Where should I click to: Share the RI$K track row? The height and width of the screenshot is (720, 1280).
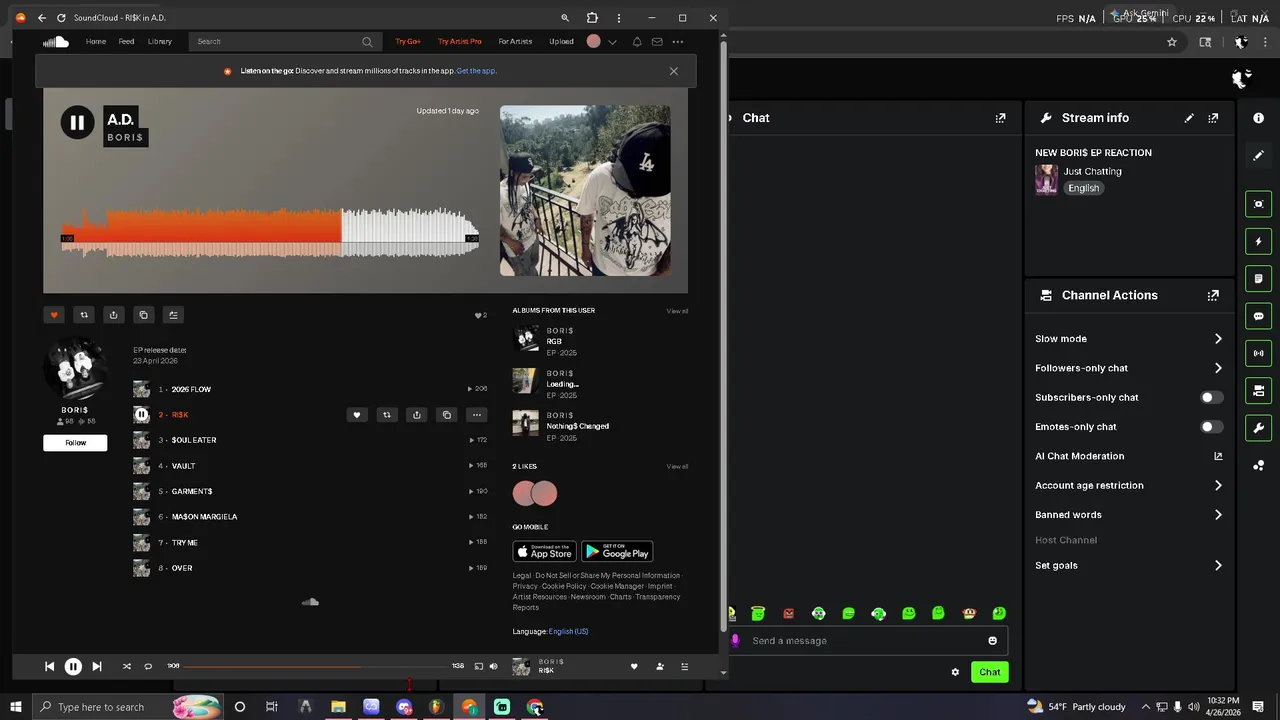click(417, 415)
